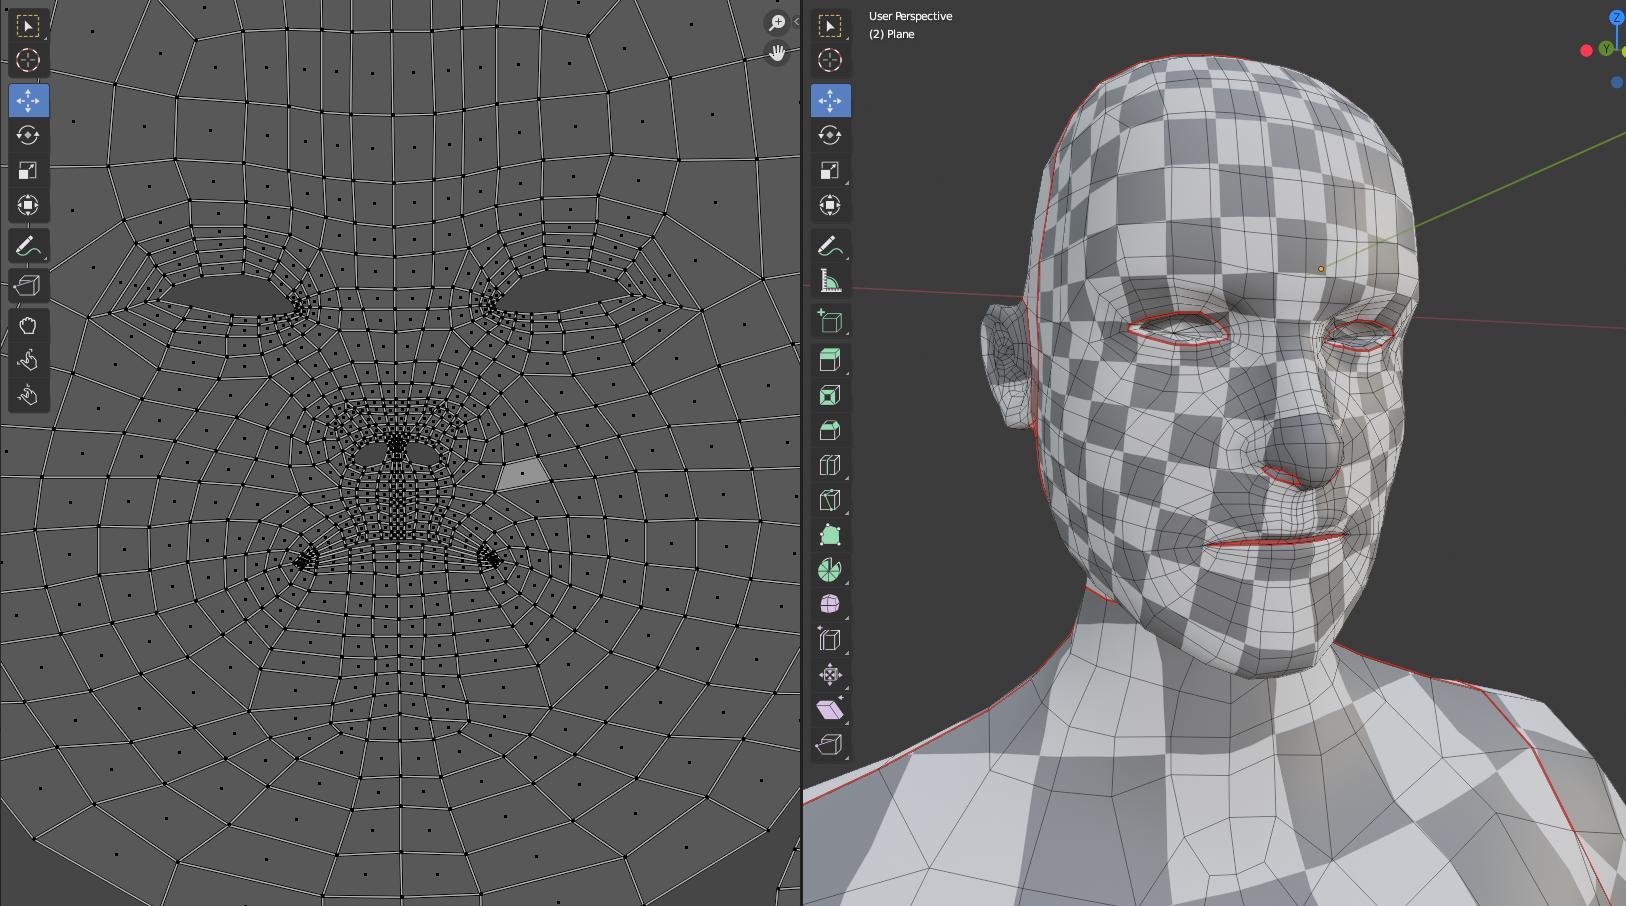Choose the Move tool in 3D viewport

830,100
